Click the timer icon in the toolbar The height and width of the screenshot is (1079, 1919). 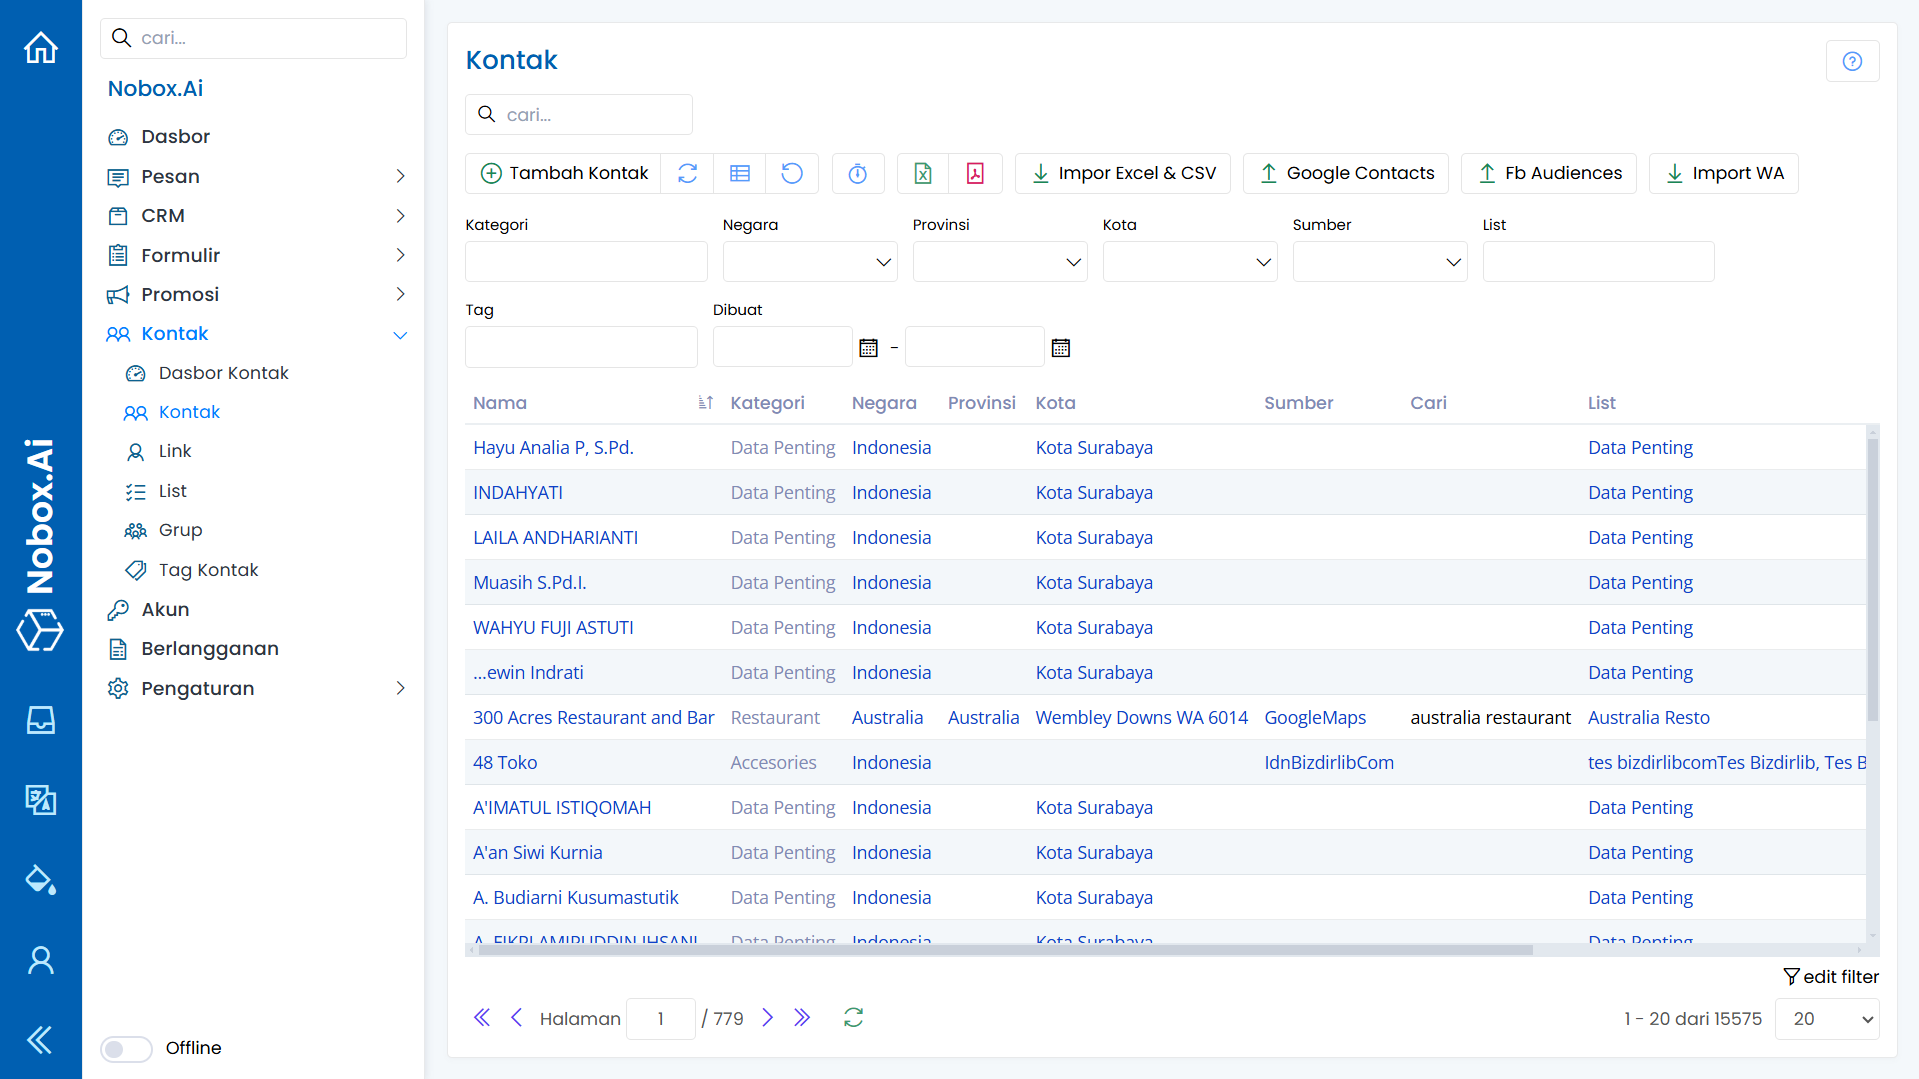tap(857, 173)
